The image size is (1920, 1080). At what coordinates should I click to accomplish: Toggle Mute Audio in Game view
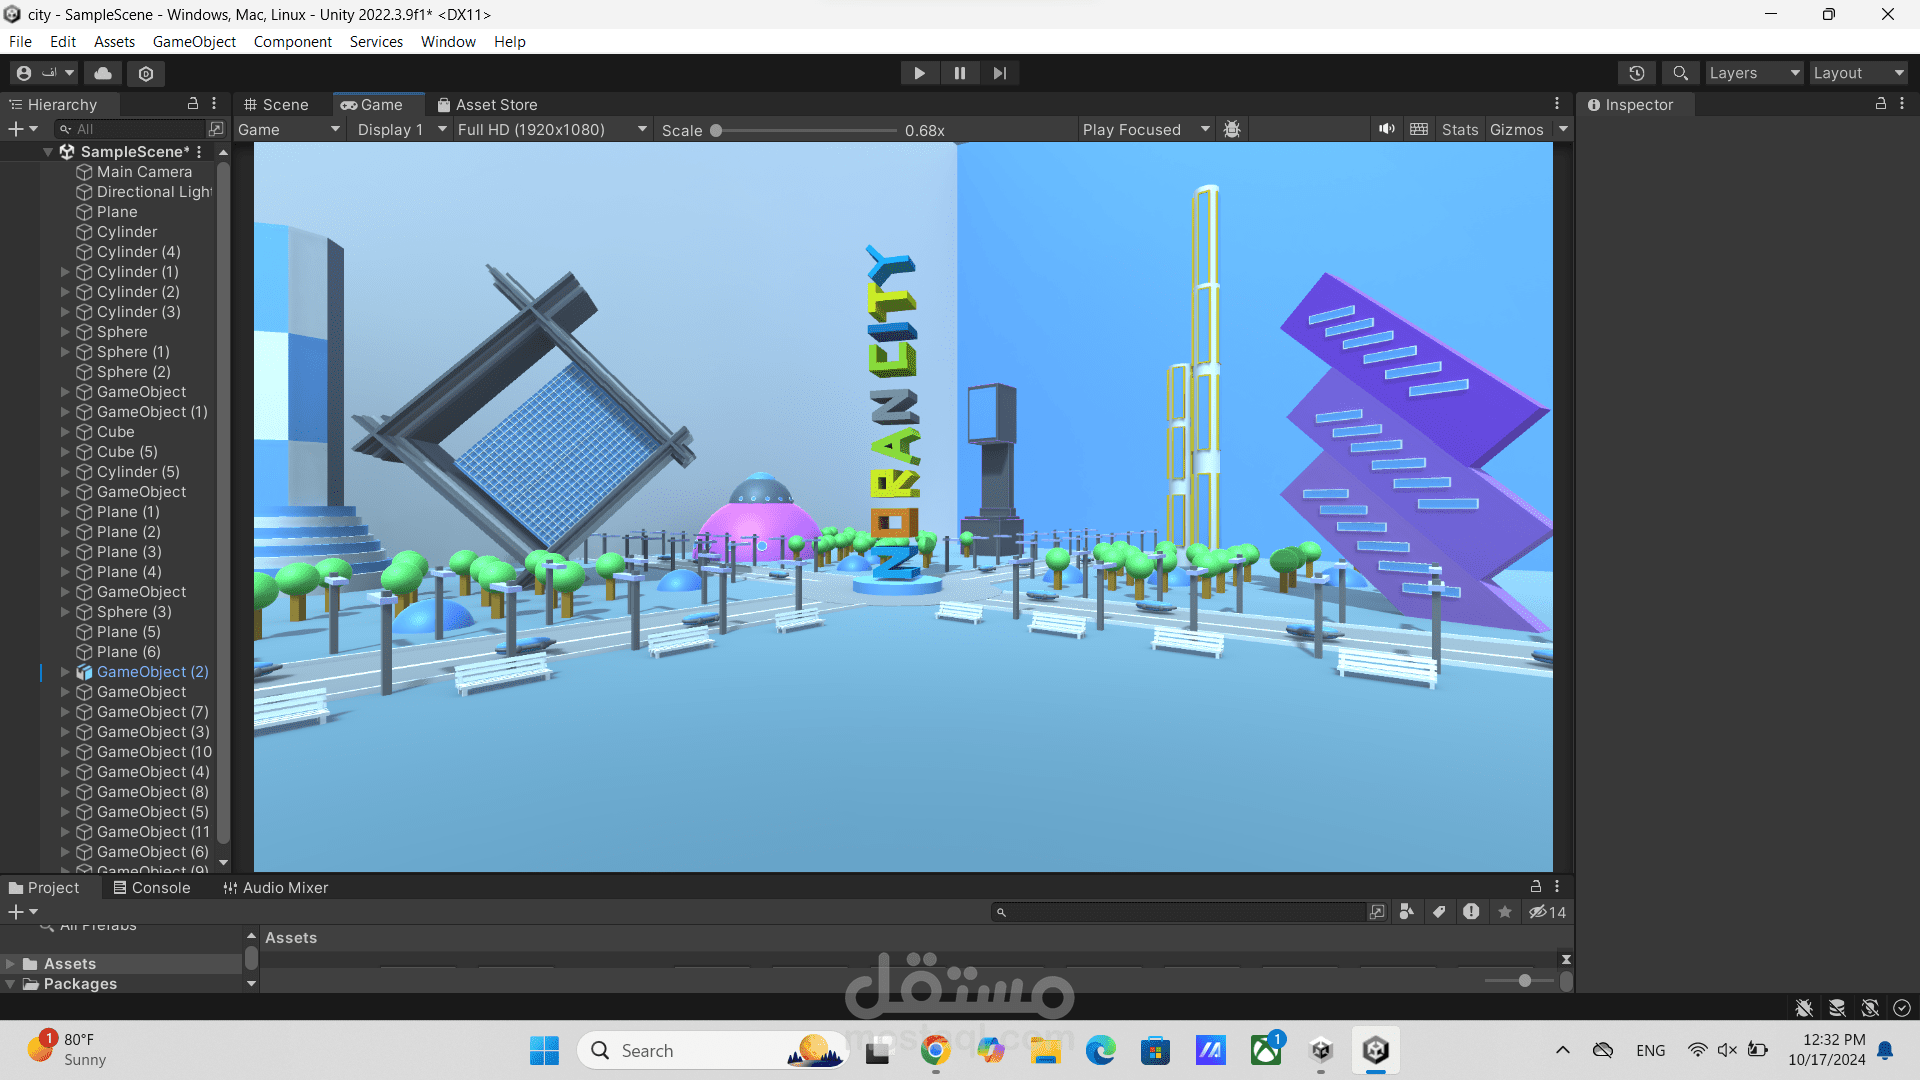pyautogui.click(x=1386, y=129)
